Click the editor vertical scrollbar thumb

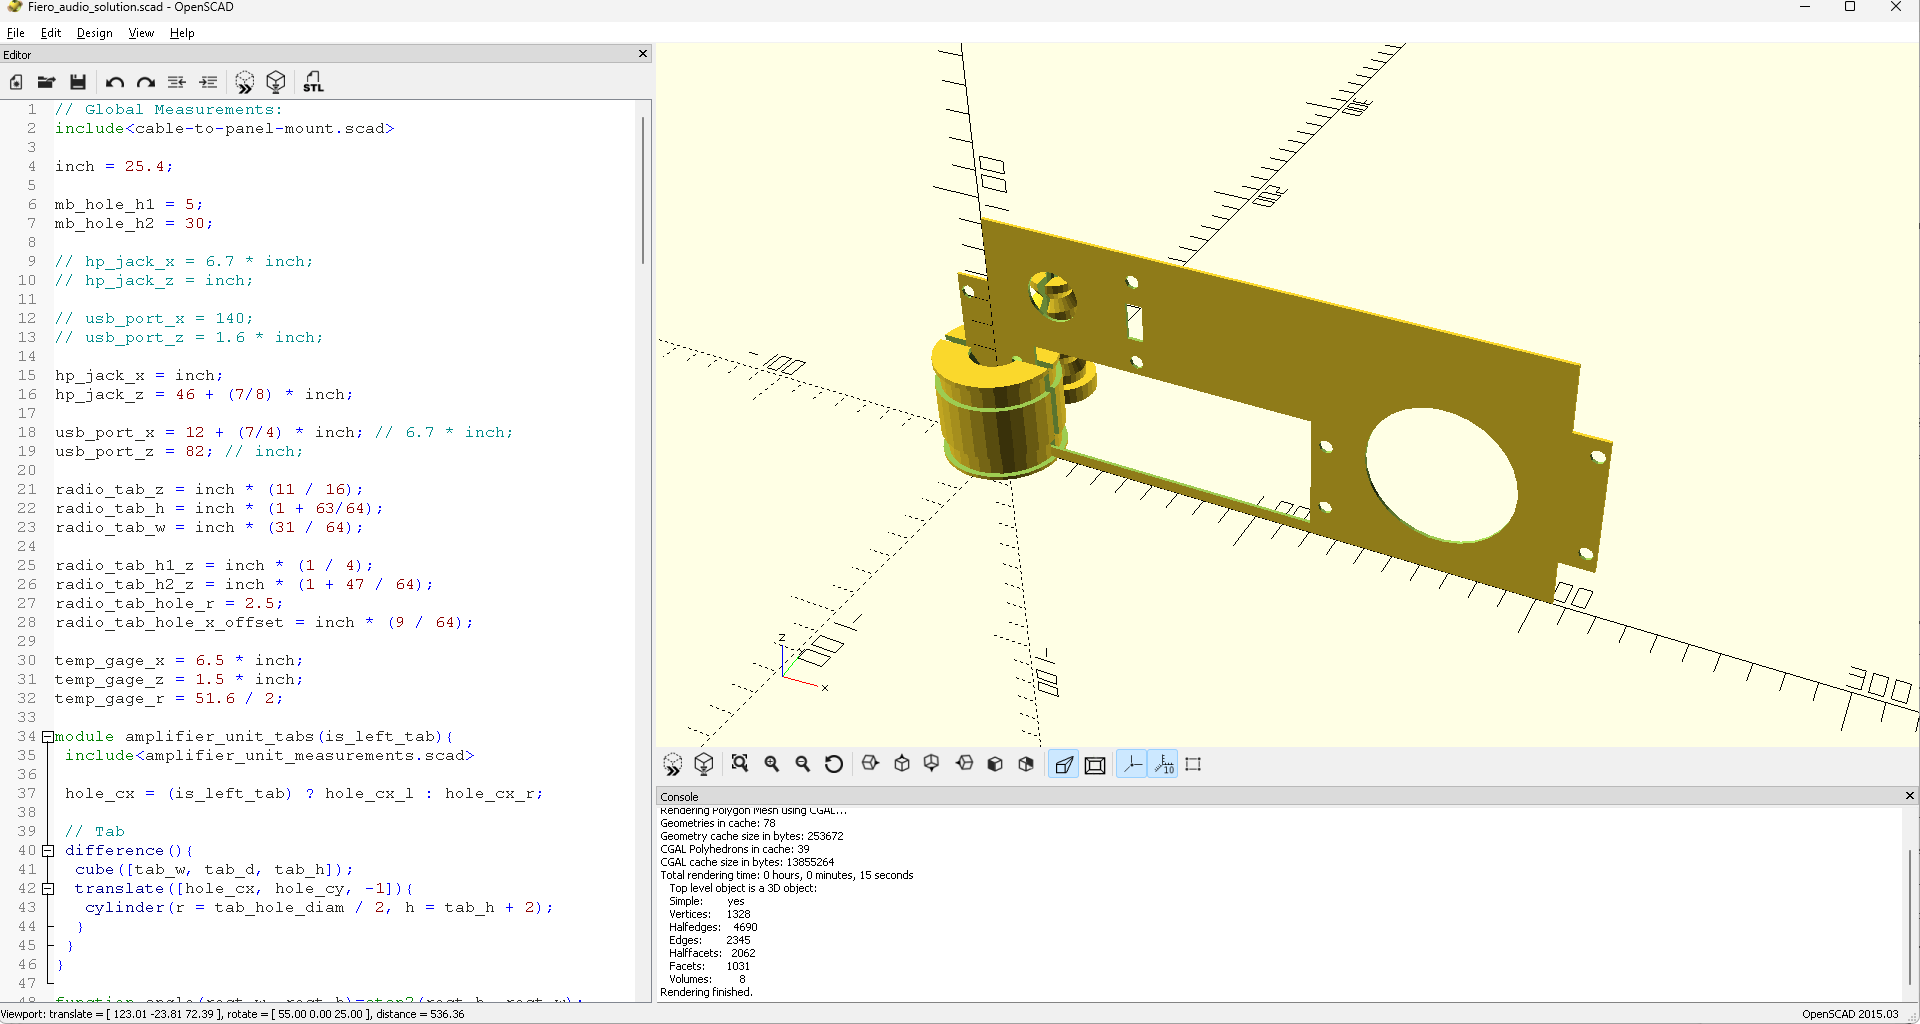643,190
